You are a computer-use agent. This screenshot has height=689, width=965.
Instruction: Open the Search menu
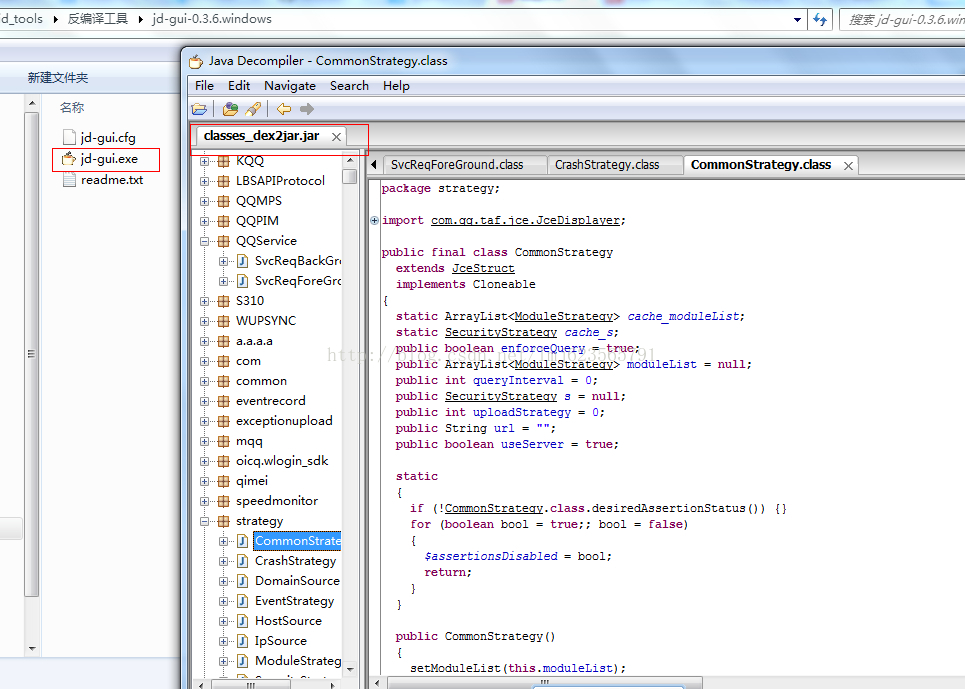(349, 86)
